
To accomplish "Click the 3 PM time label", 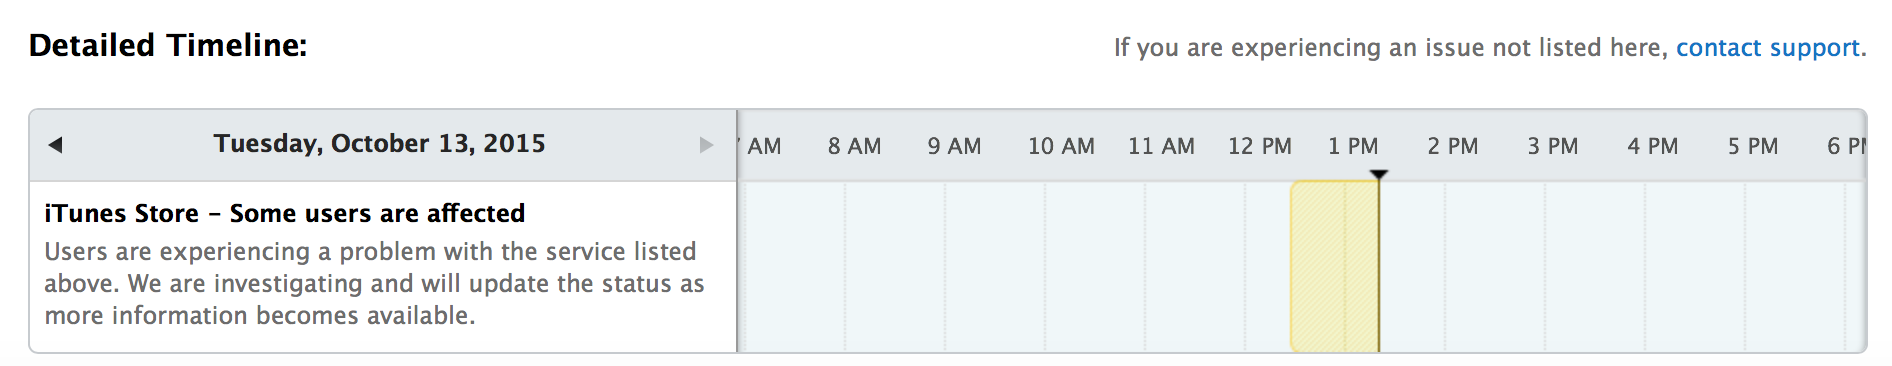I will click(1553, 146).
